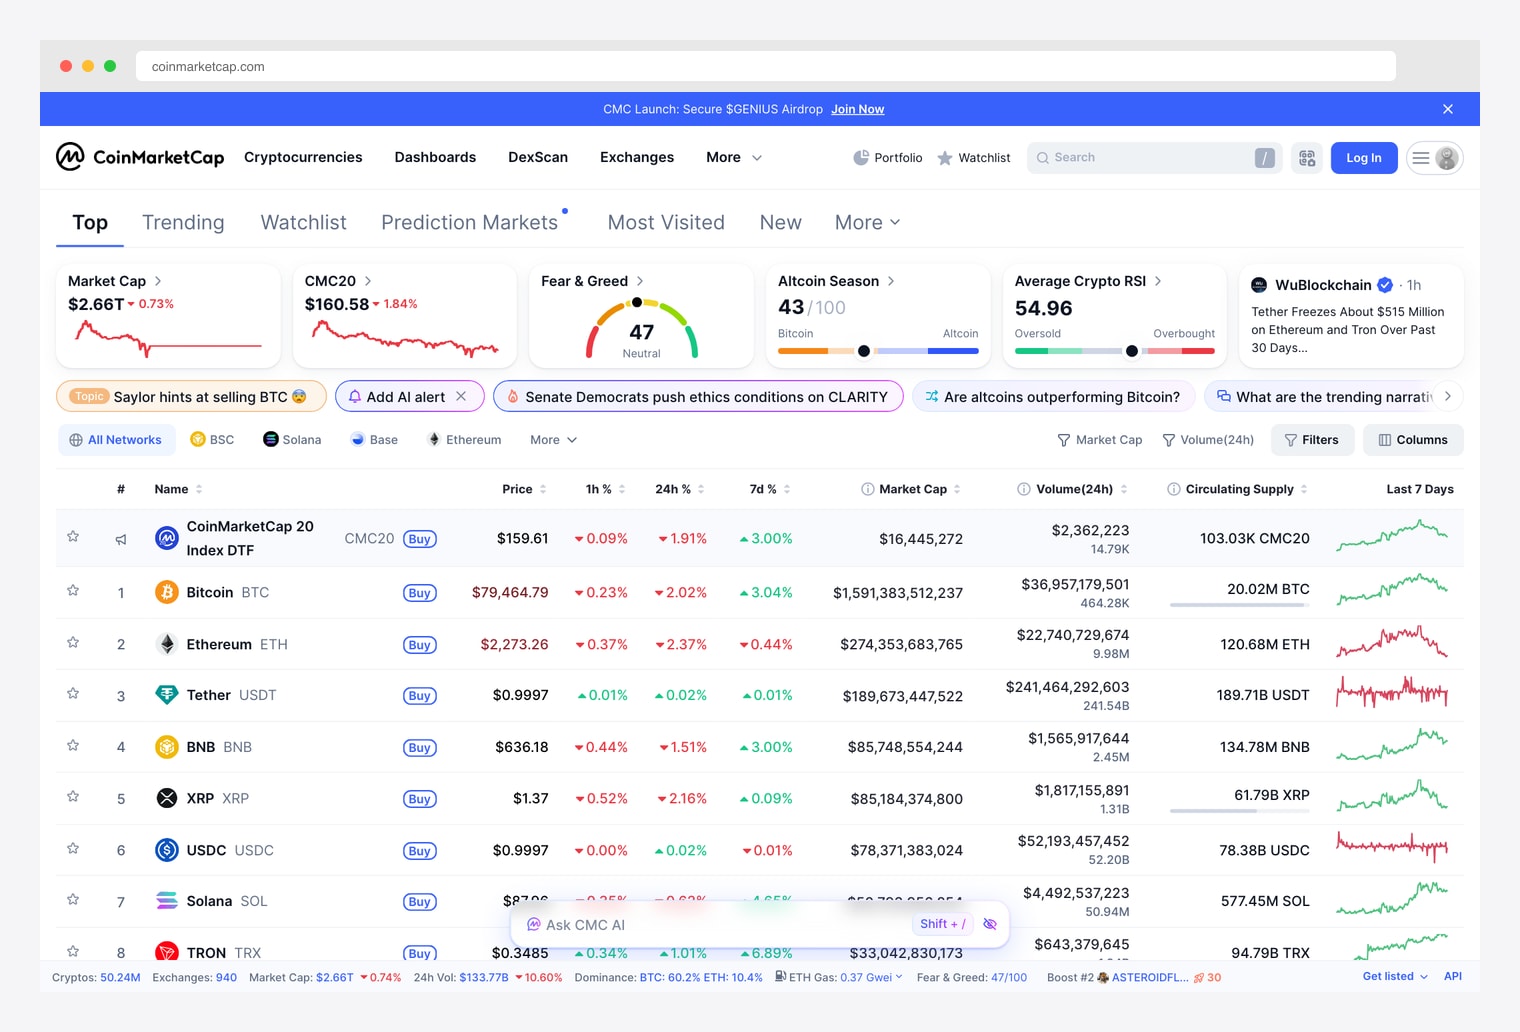Image resolution: width=1520 pixels, height=1032 pixels.
Task: Open the Most Visited tab
Action: pos(666,222)
